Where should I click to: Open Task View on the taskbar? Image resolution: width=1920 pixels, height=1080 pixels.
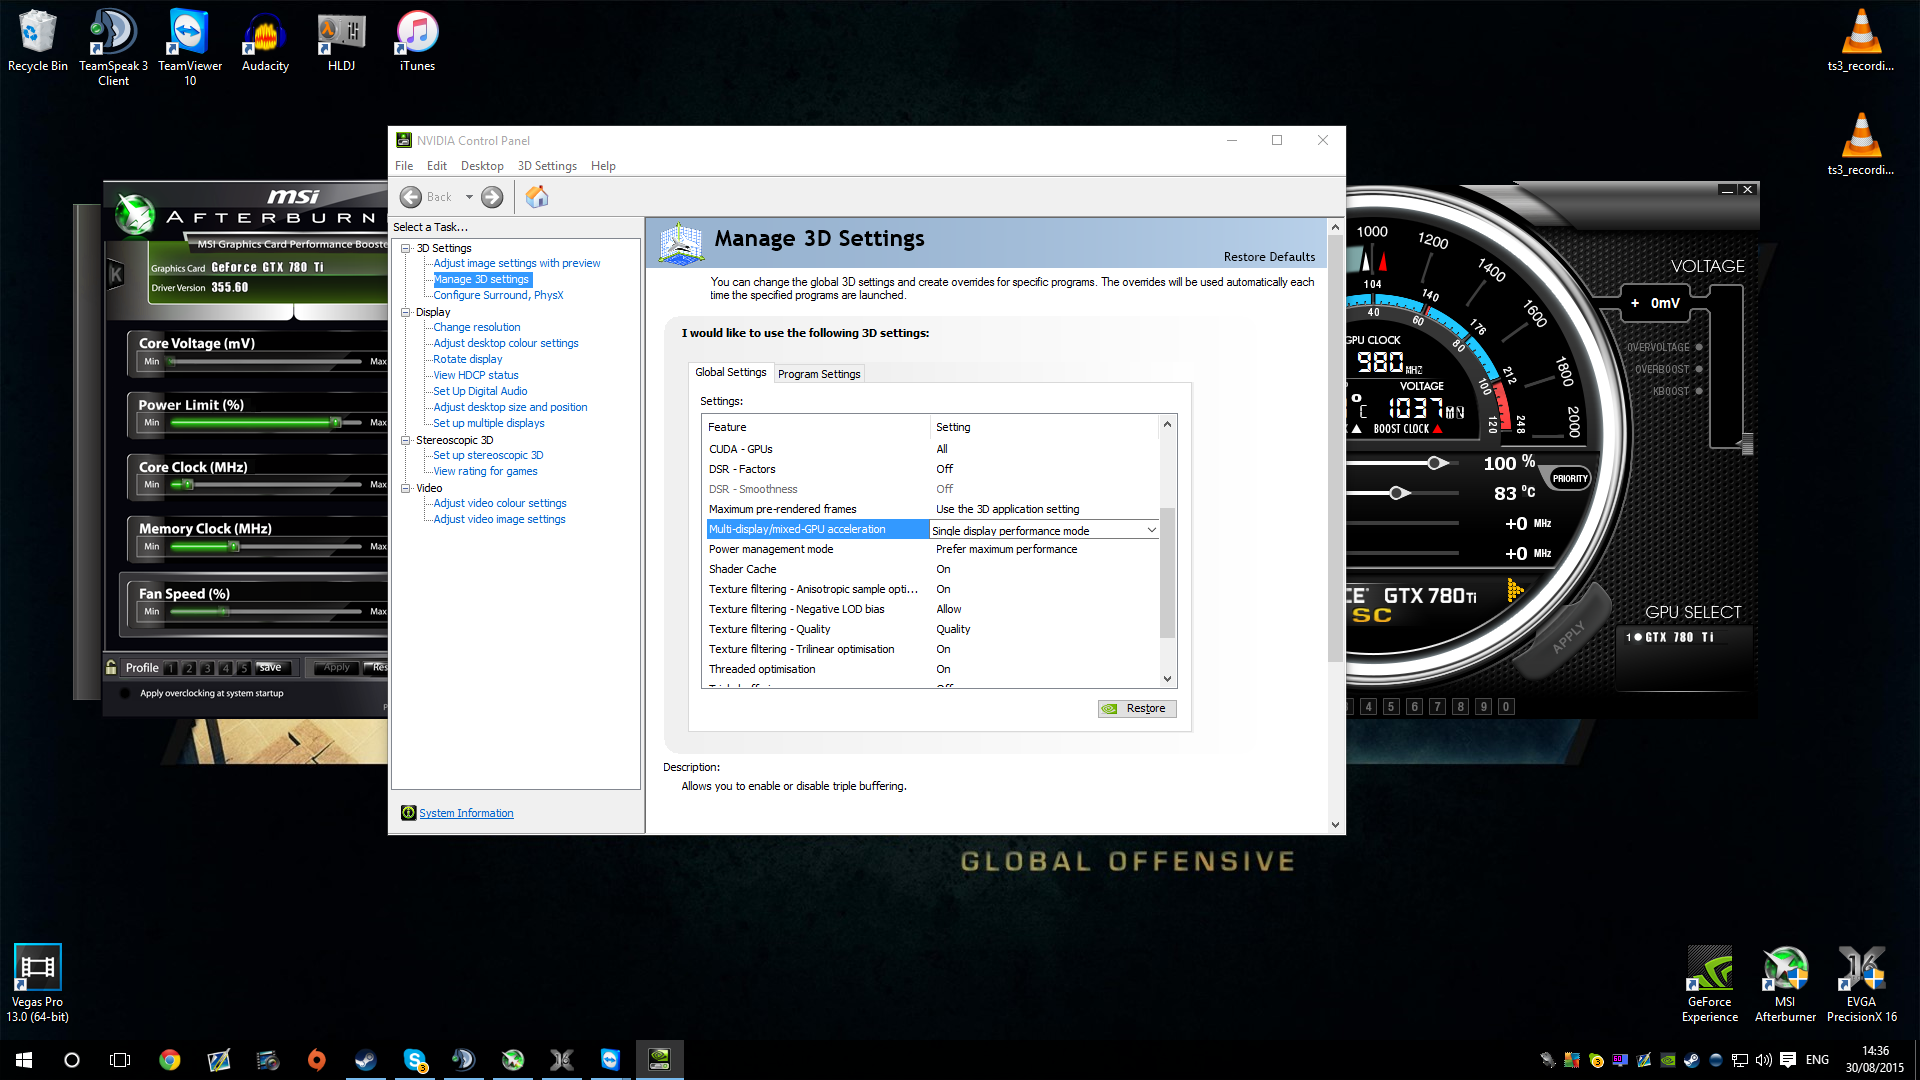(x=120, y=1060)
